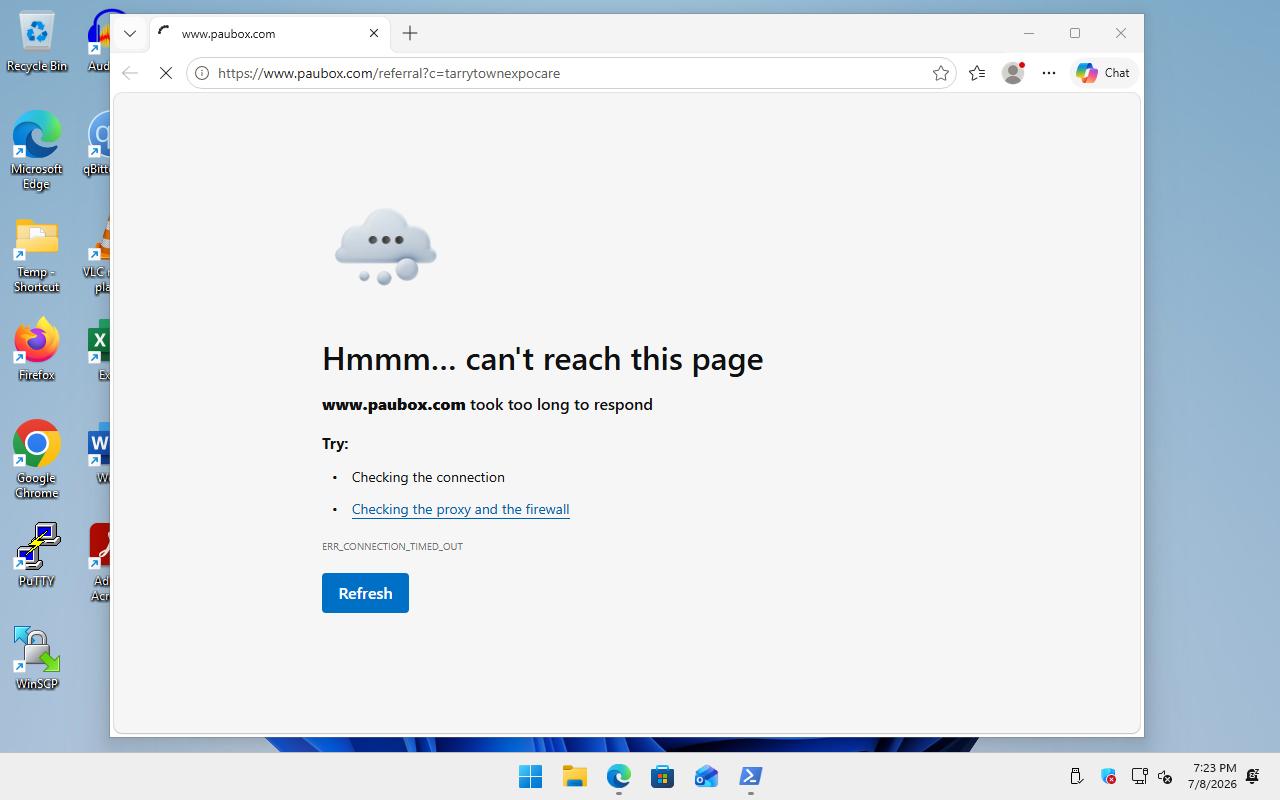Close the www.paubox.com tab
The width and height of the screenshot is (1280, 800).
point(374,33)
